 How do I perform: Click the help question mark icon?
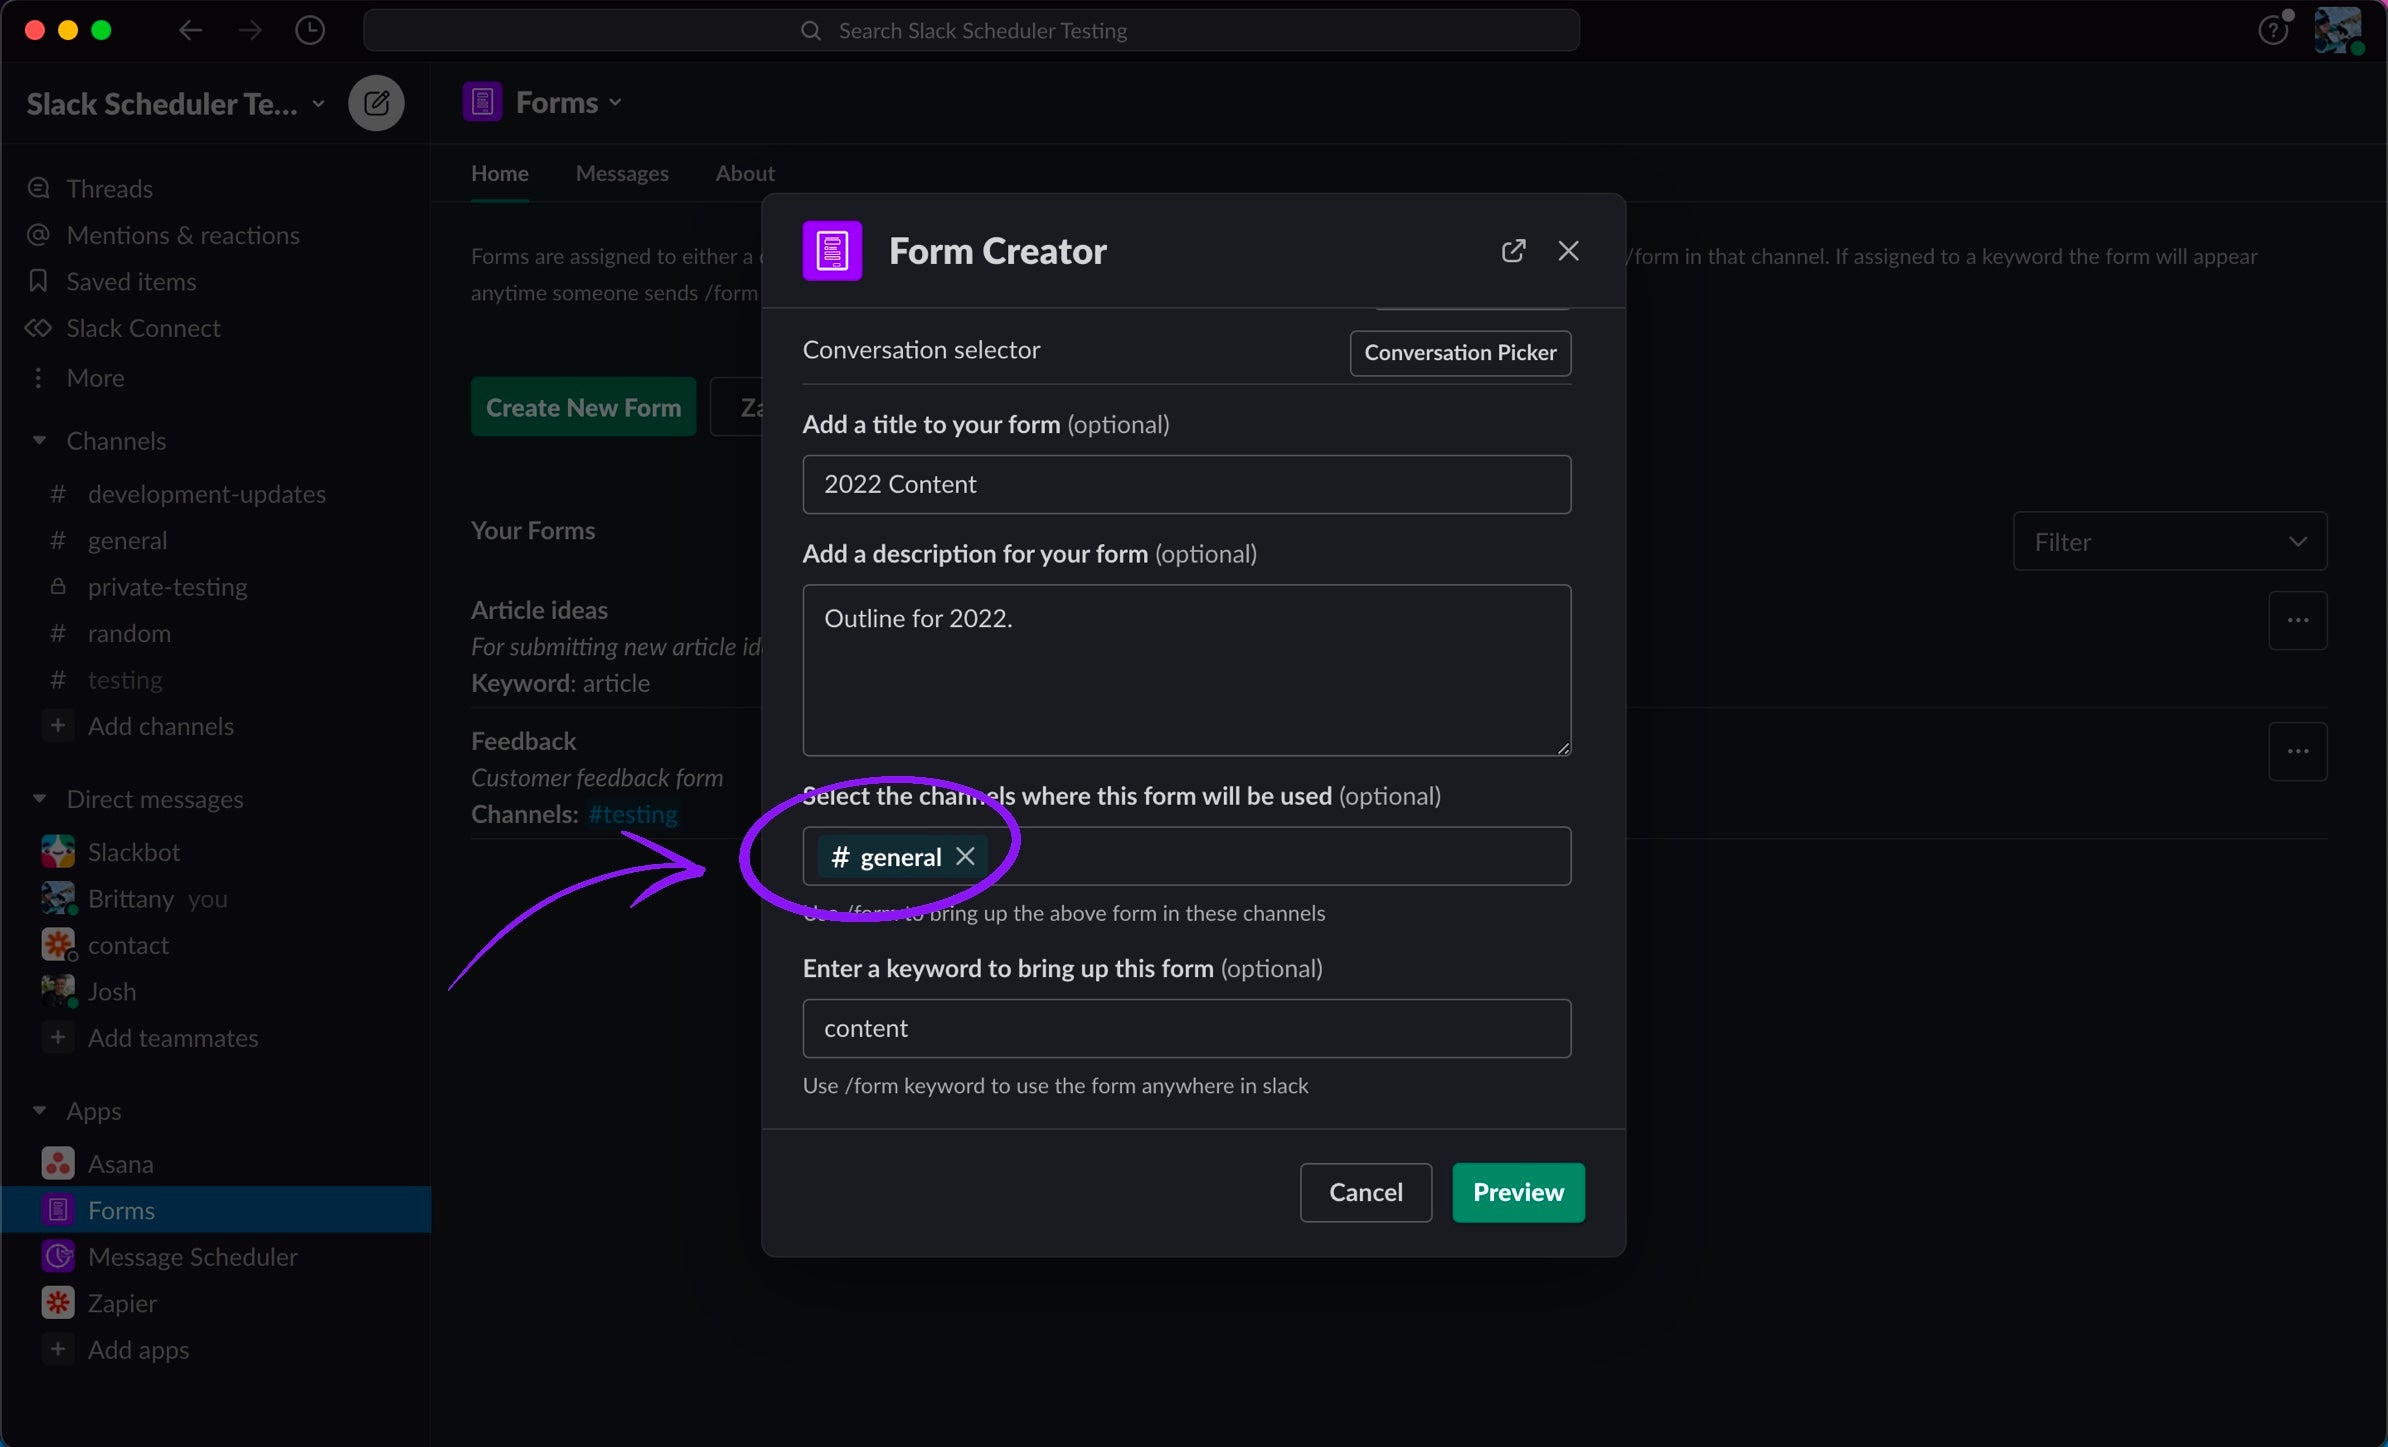tap(2272, 31)
